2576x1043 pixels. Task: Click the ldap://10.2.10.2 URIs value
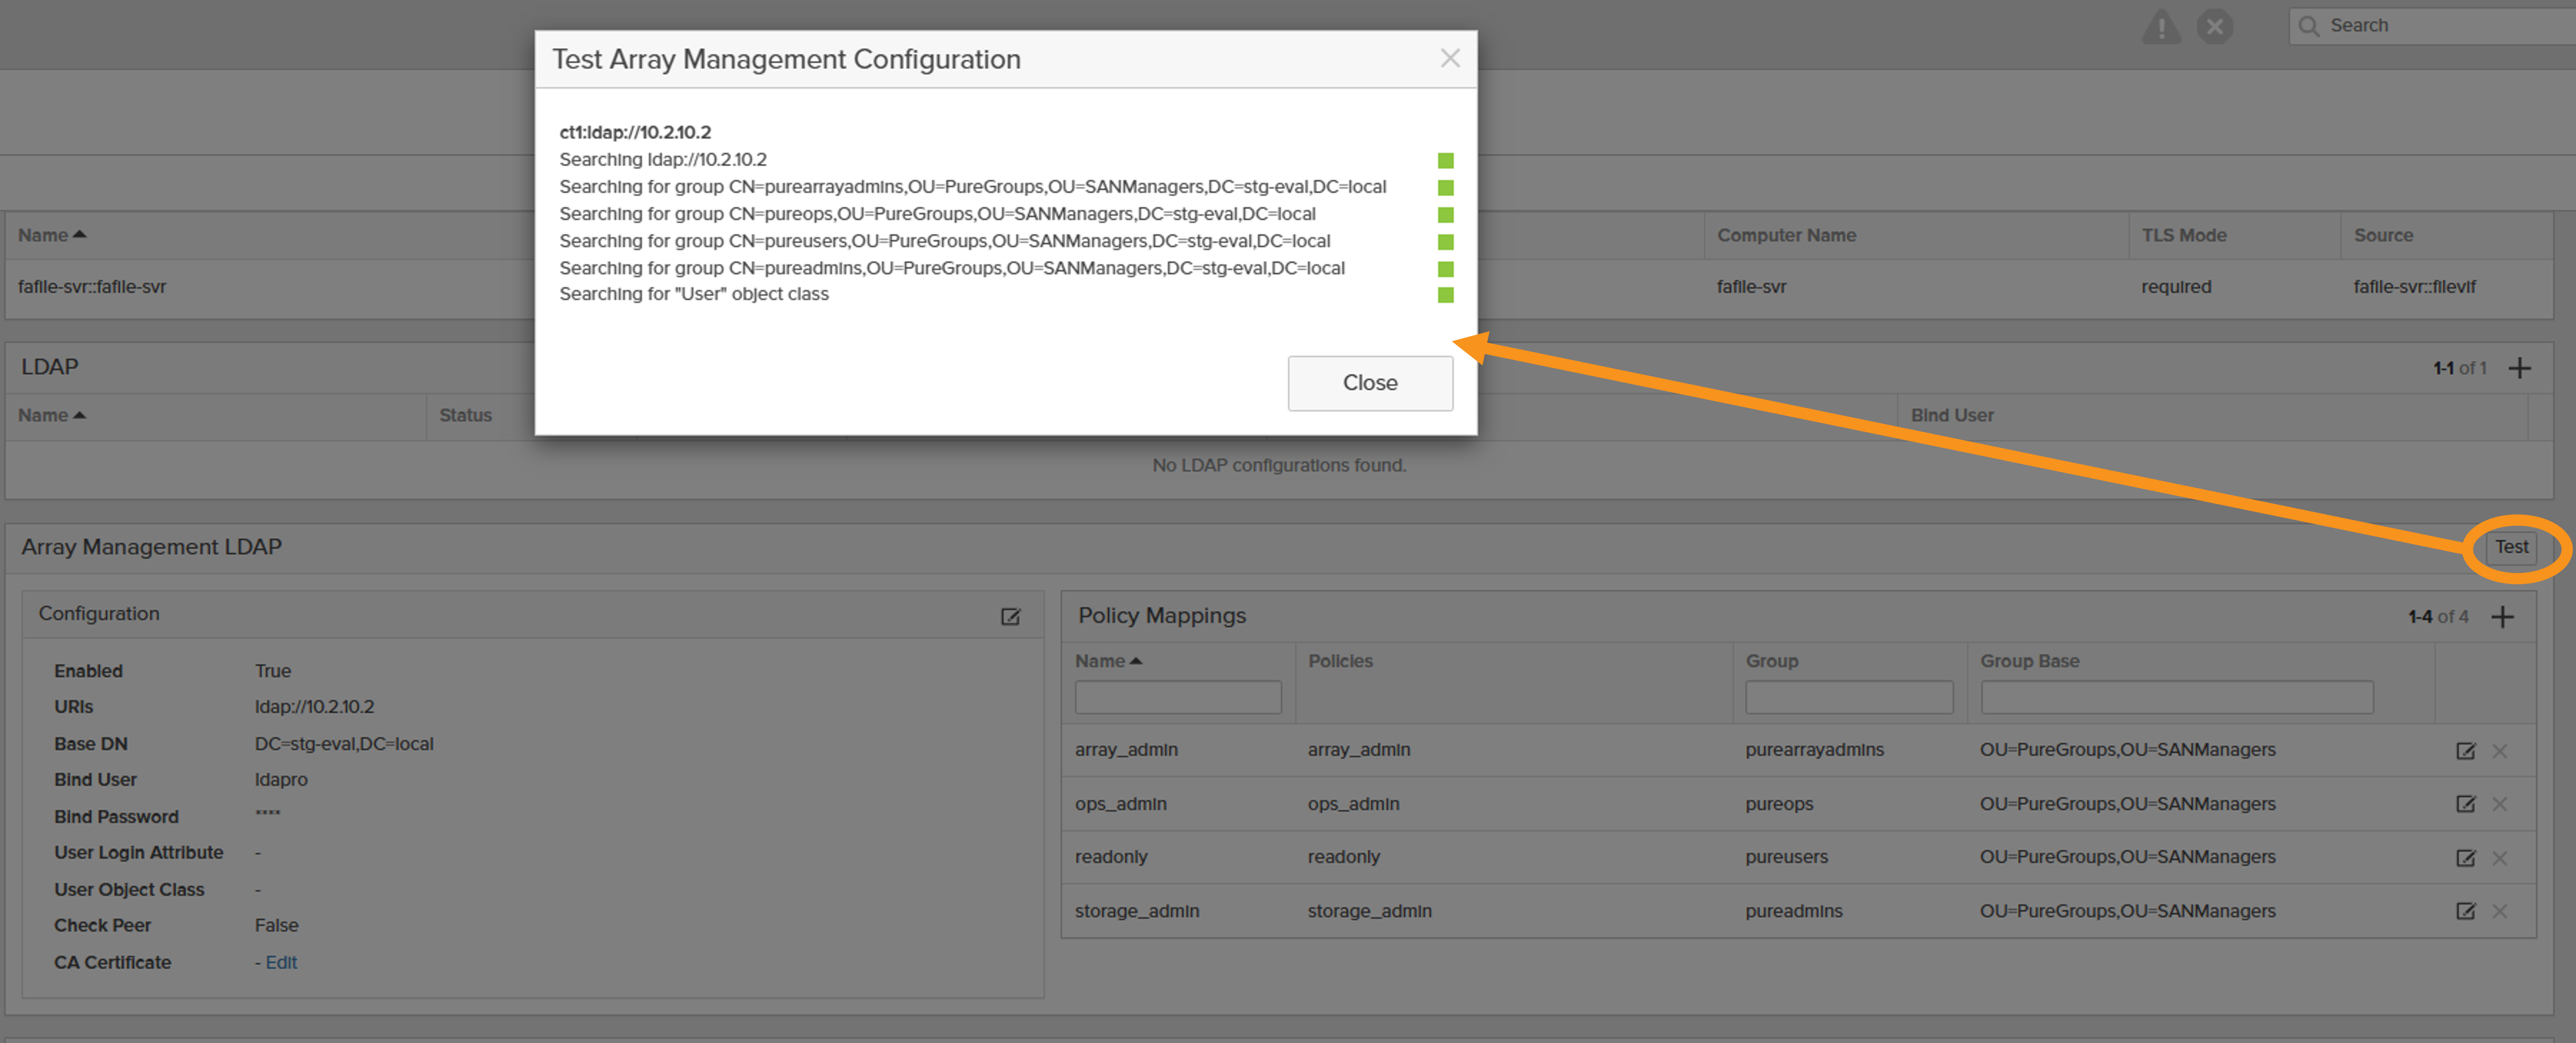coord(314,707)
